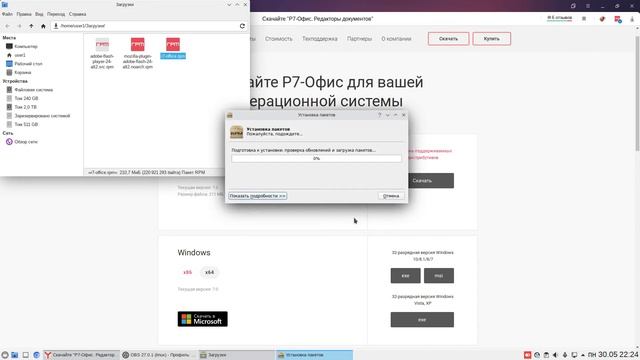640x360 pixels.
Task: Click the 0% installation progress bar
Action: [x=316, y=158]
